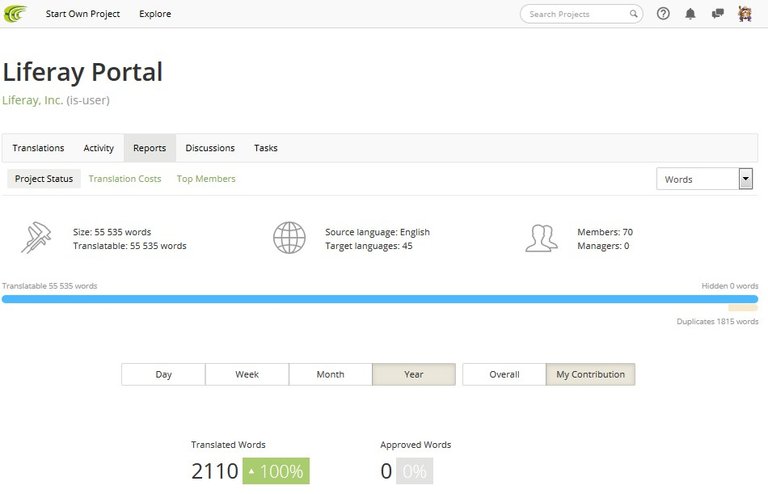Screen dimensions: 768x494
Task: Click the gray 0% approved badge
Action: tap(414, 471)
